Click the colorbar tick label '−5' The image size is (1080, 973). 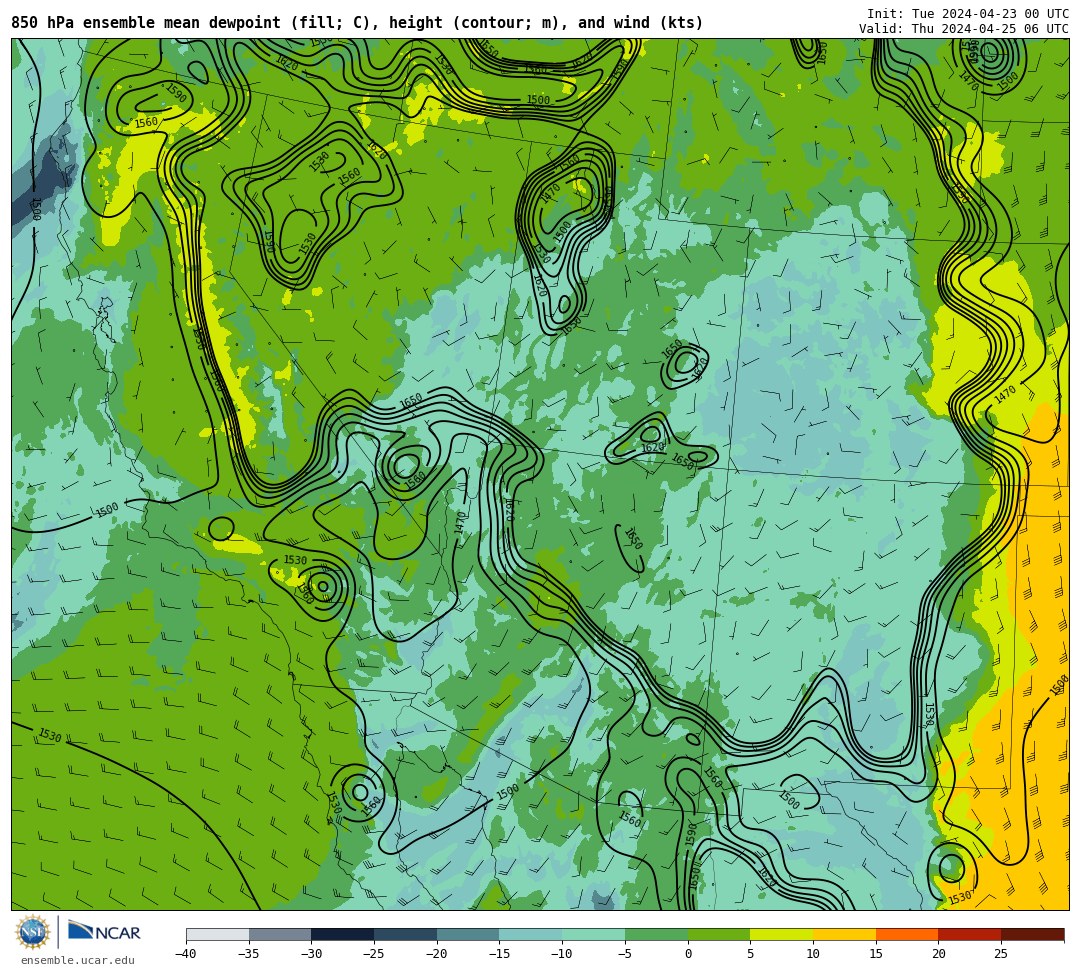point(625,954)
